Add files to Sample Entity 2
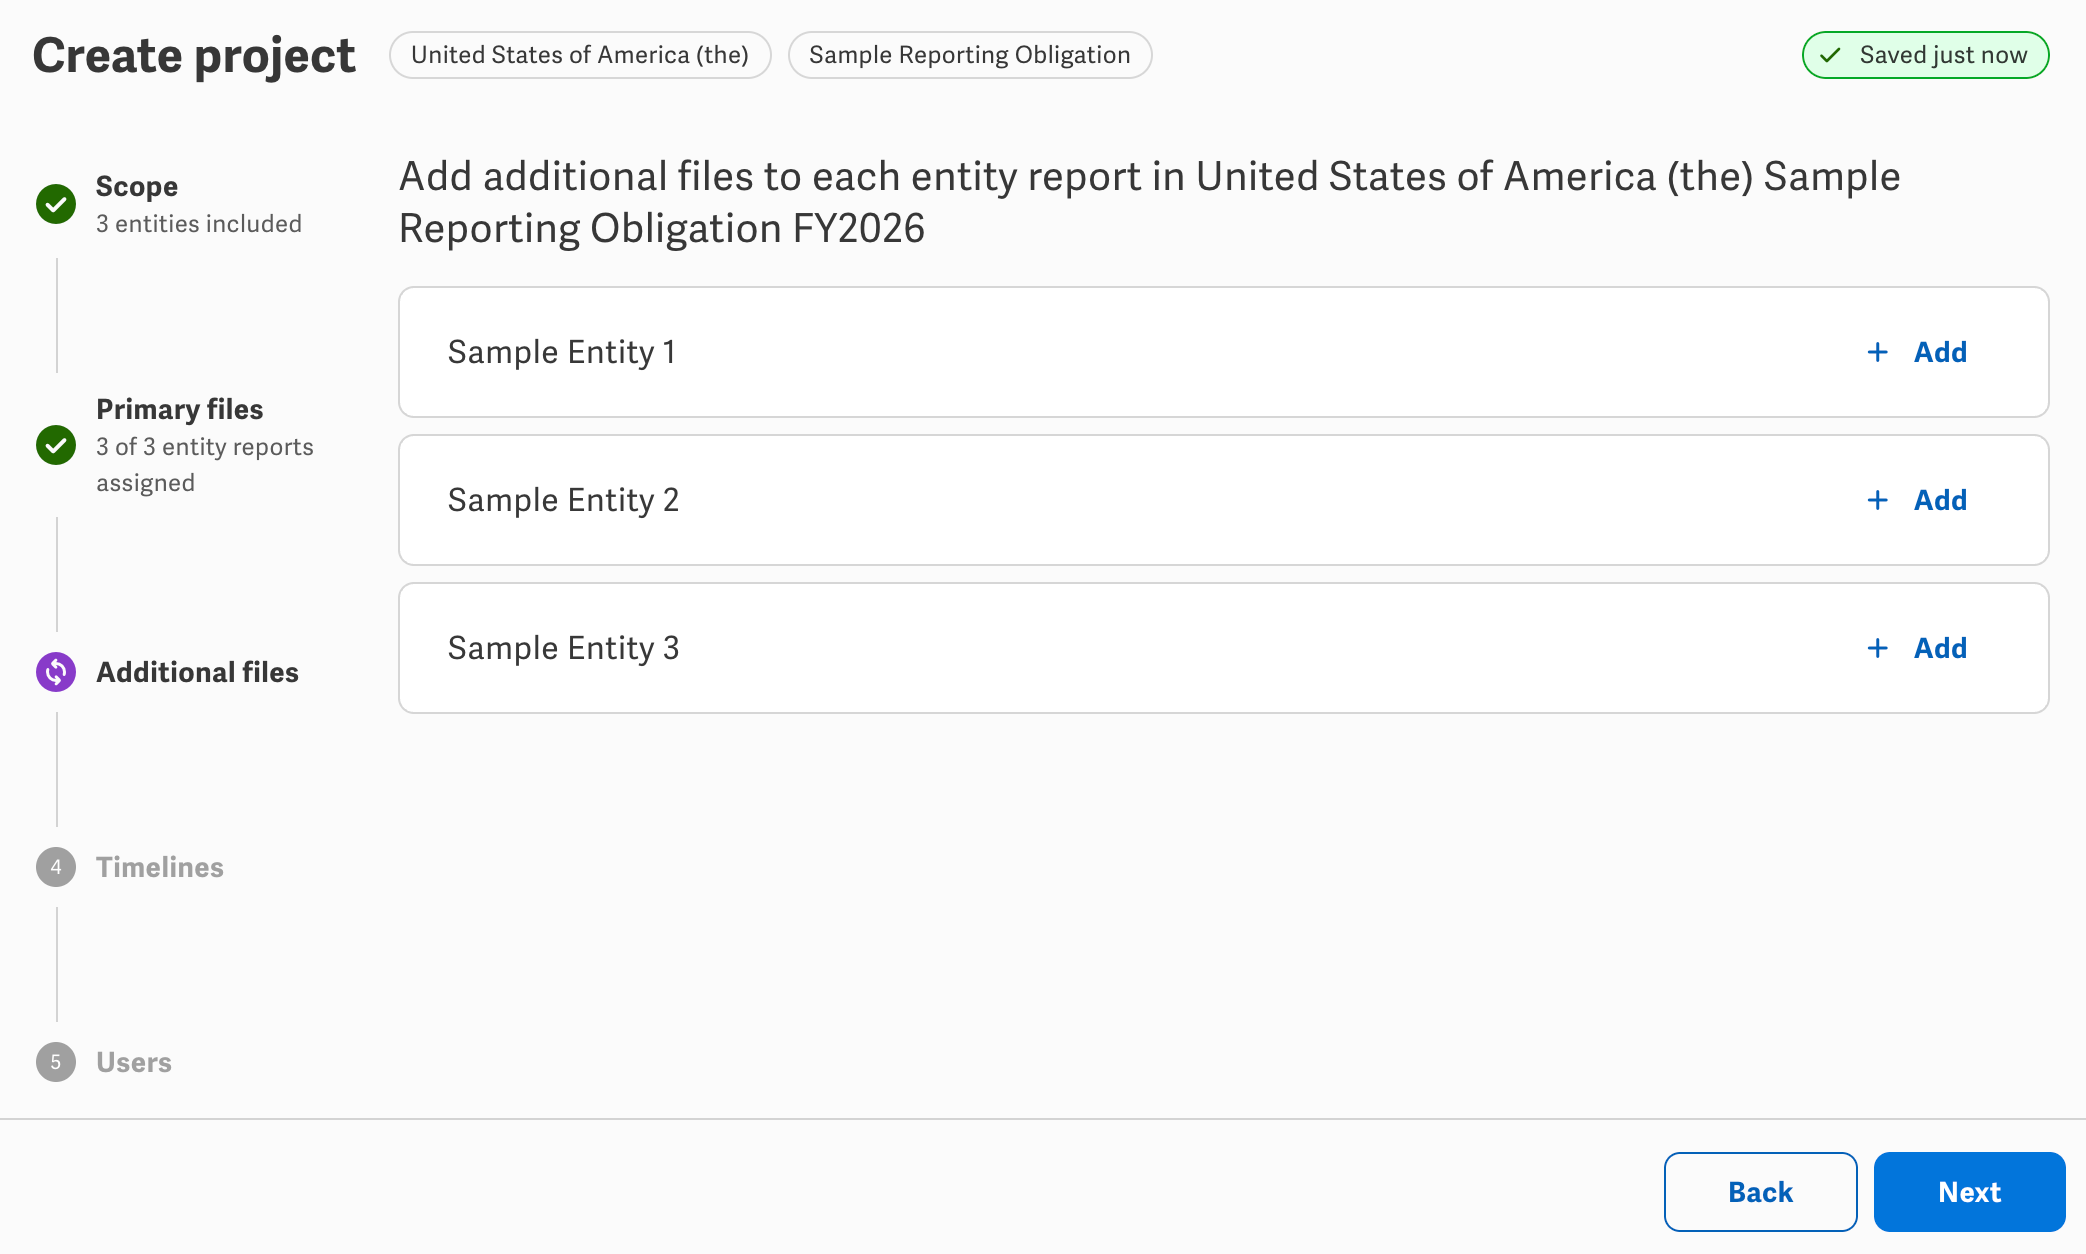 tap(1917, 500)
